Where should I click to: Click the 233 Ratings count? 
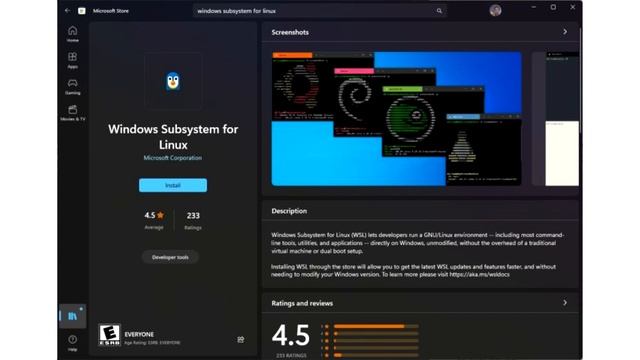pos(193,220)
